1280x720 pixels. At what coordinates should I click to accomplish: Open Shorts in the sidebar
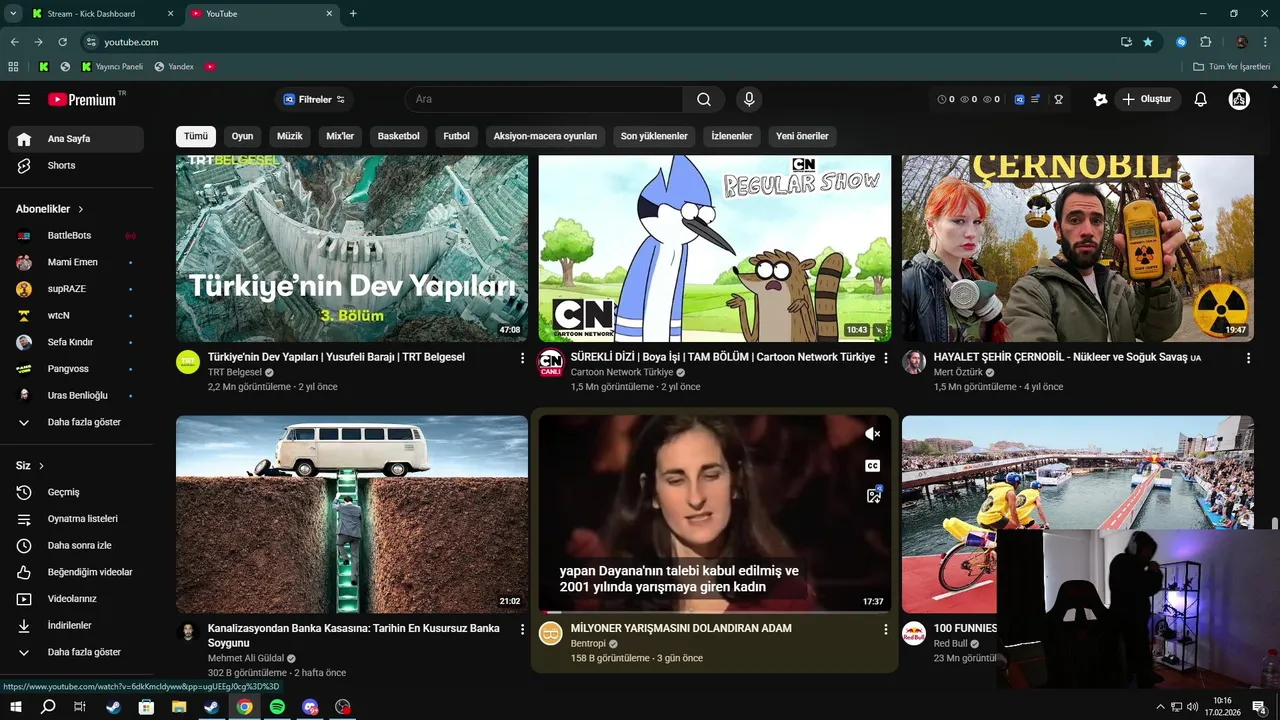click(x=75, y=165)
